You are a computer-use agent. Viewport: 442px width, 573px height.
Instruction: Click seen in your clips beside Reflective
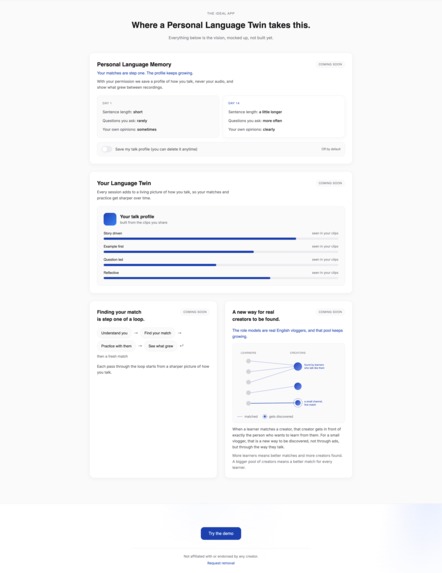[325, 273]
